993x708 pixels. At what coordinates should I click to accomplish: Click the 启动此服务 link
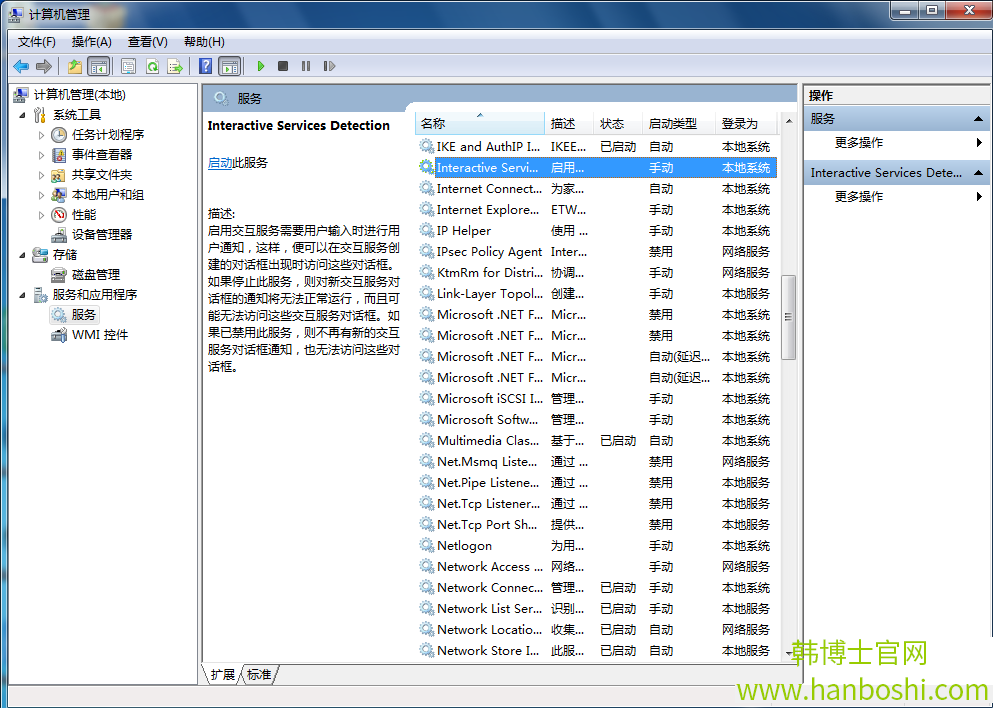pyautogui.click(x=222, y=163)
